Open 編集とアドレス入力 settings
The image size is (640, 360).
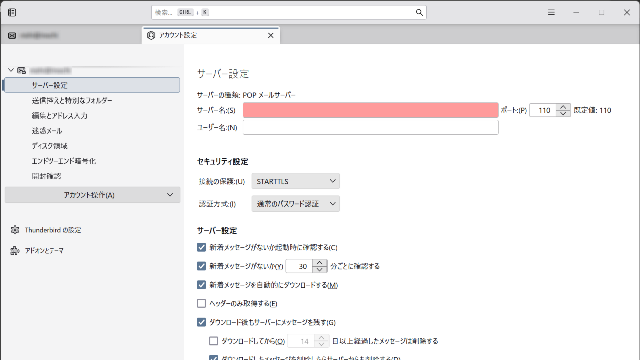click(x=60, y=116)
